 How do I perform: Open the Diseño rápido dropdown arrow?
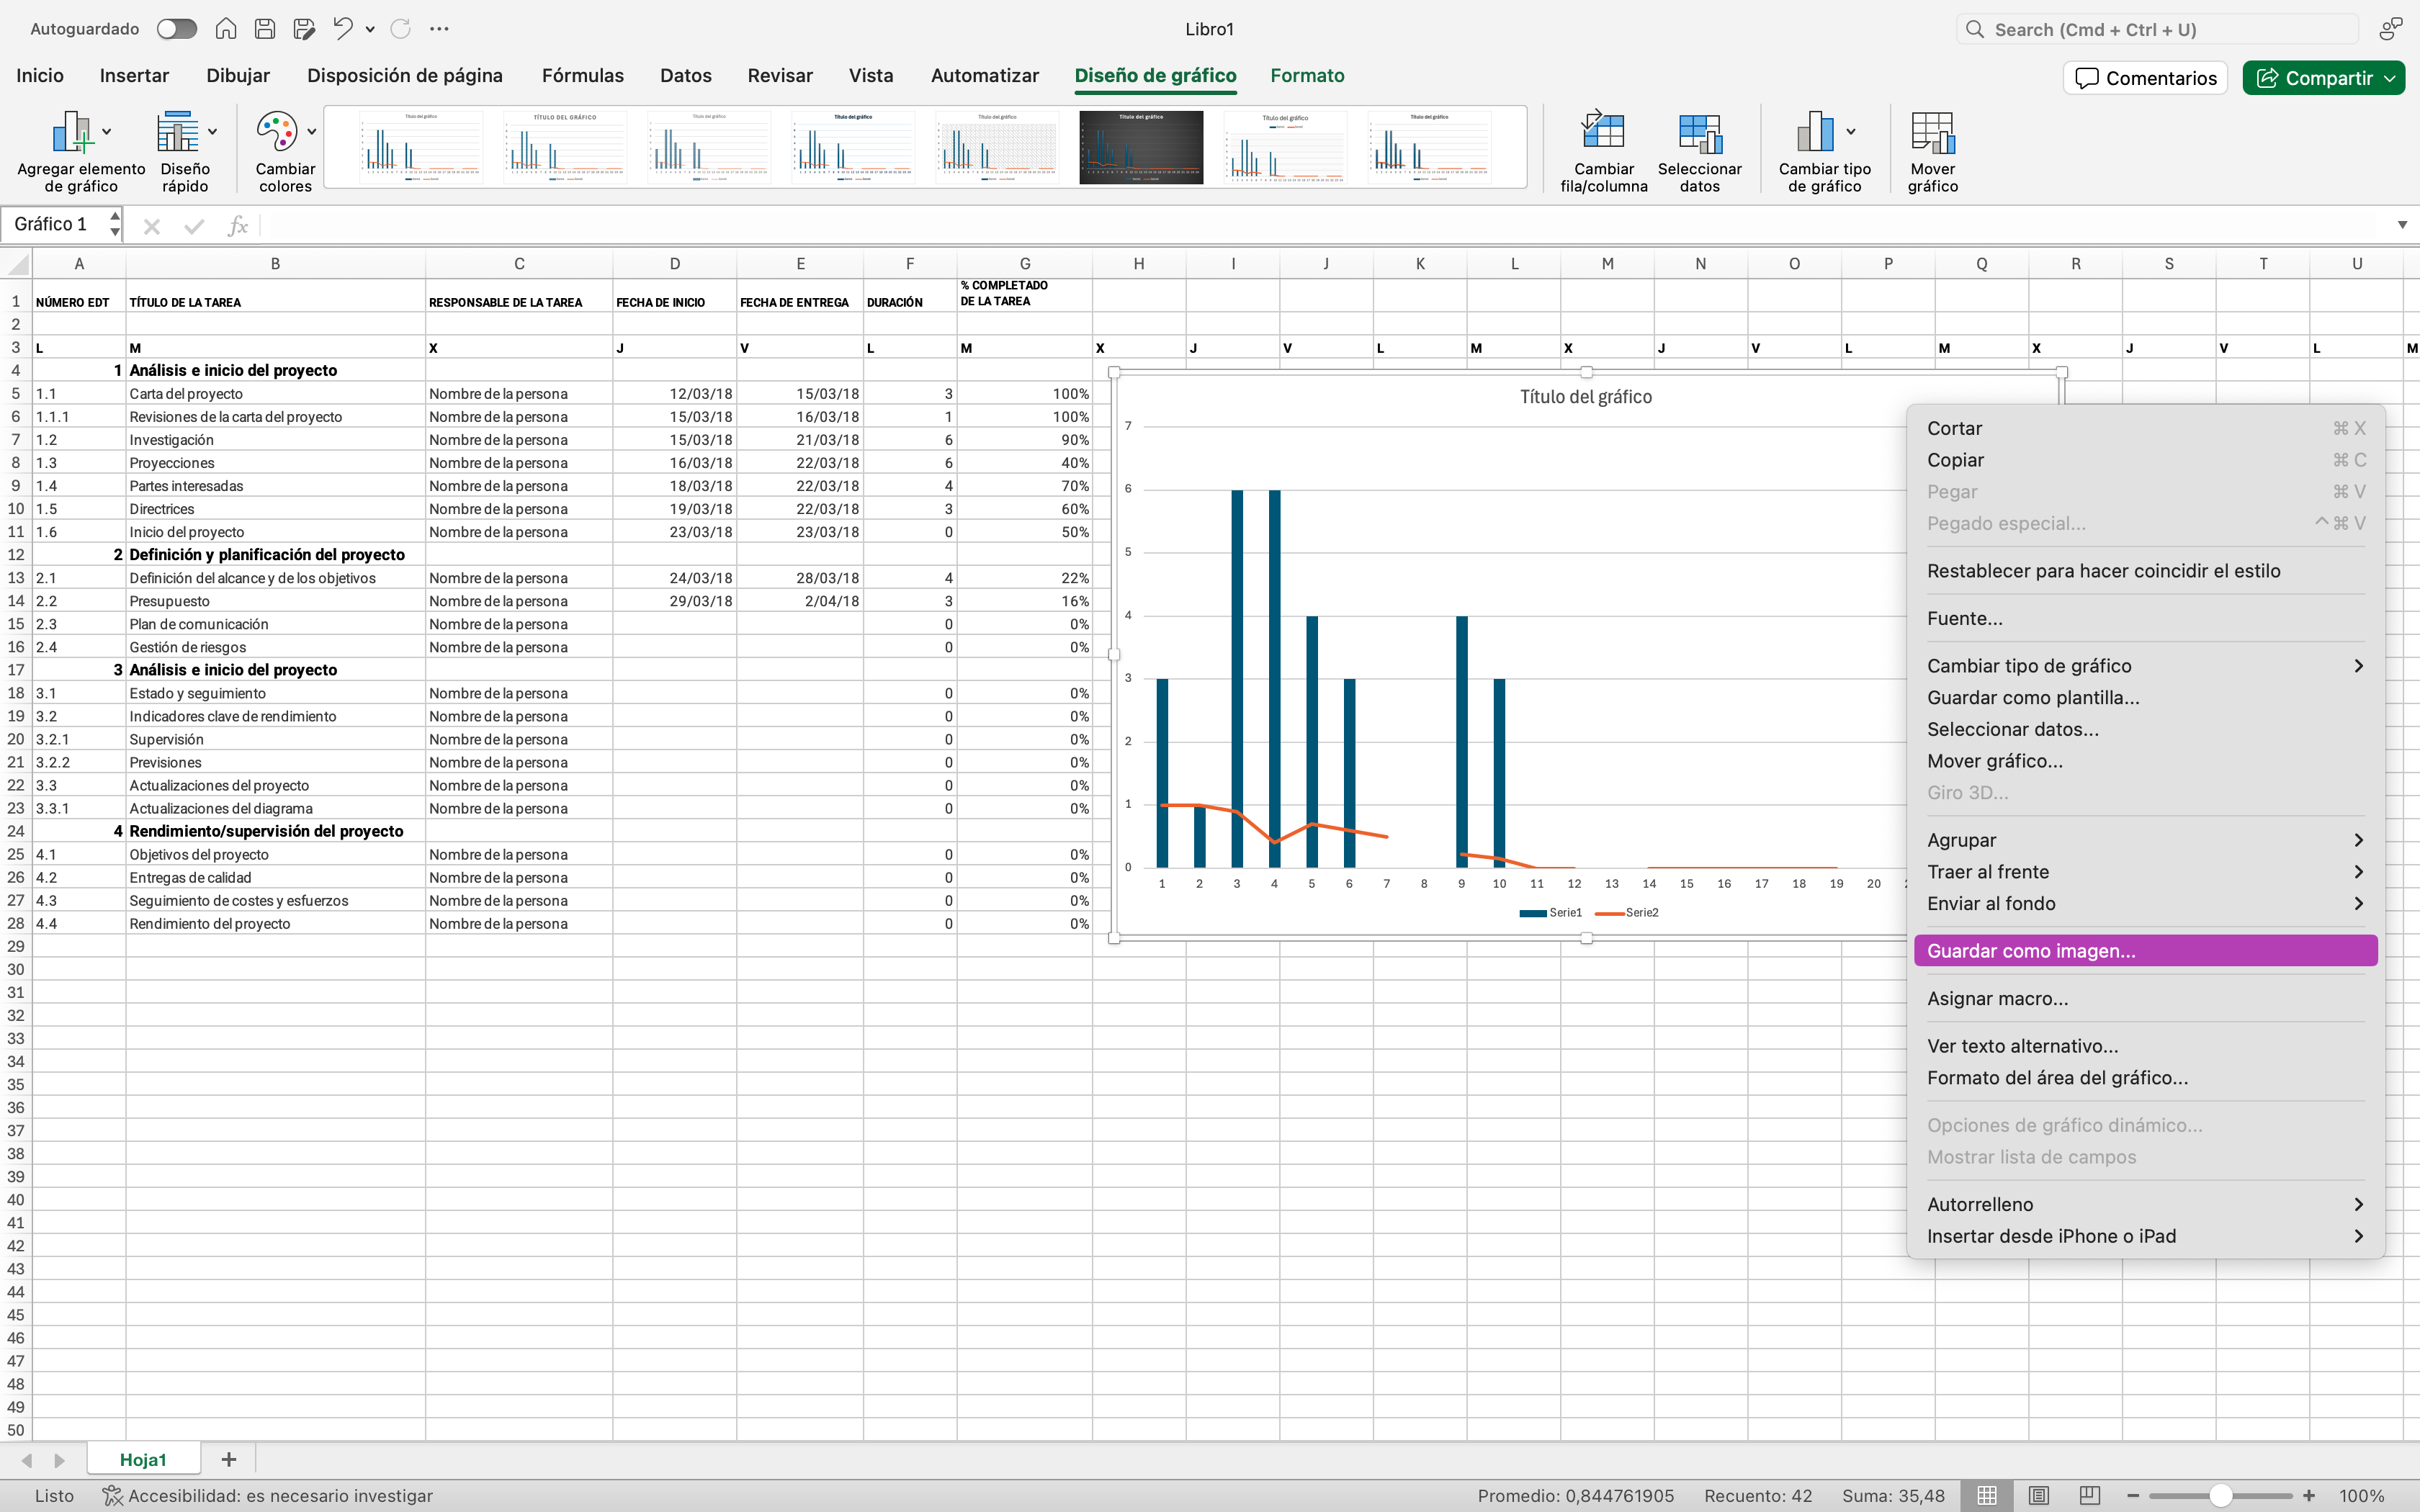(x=212, y=132)
